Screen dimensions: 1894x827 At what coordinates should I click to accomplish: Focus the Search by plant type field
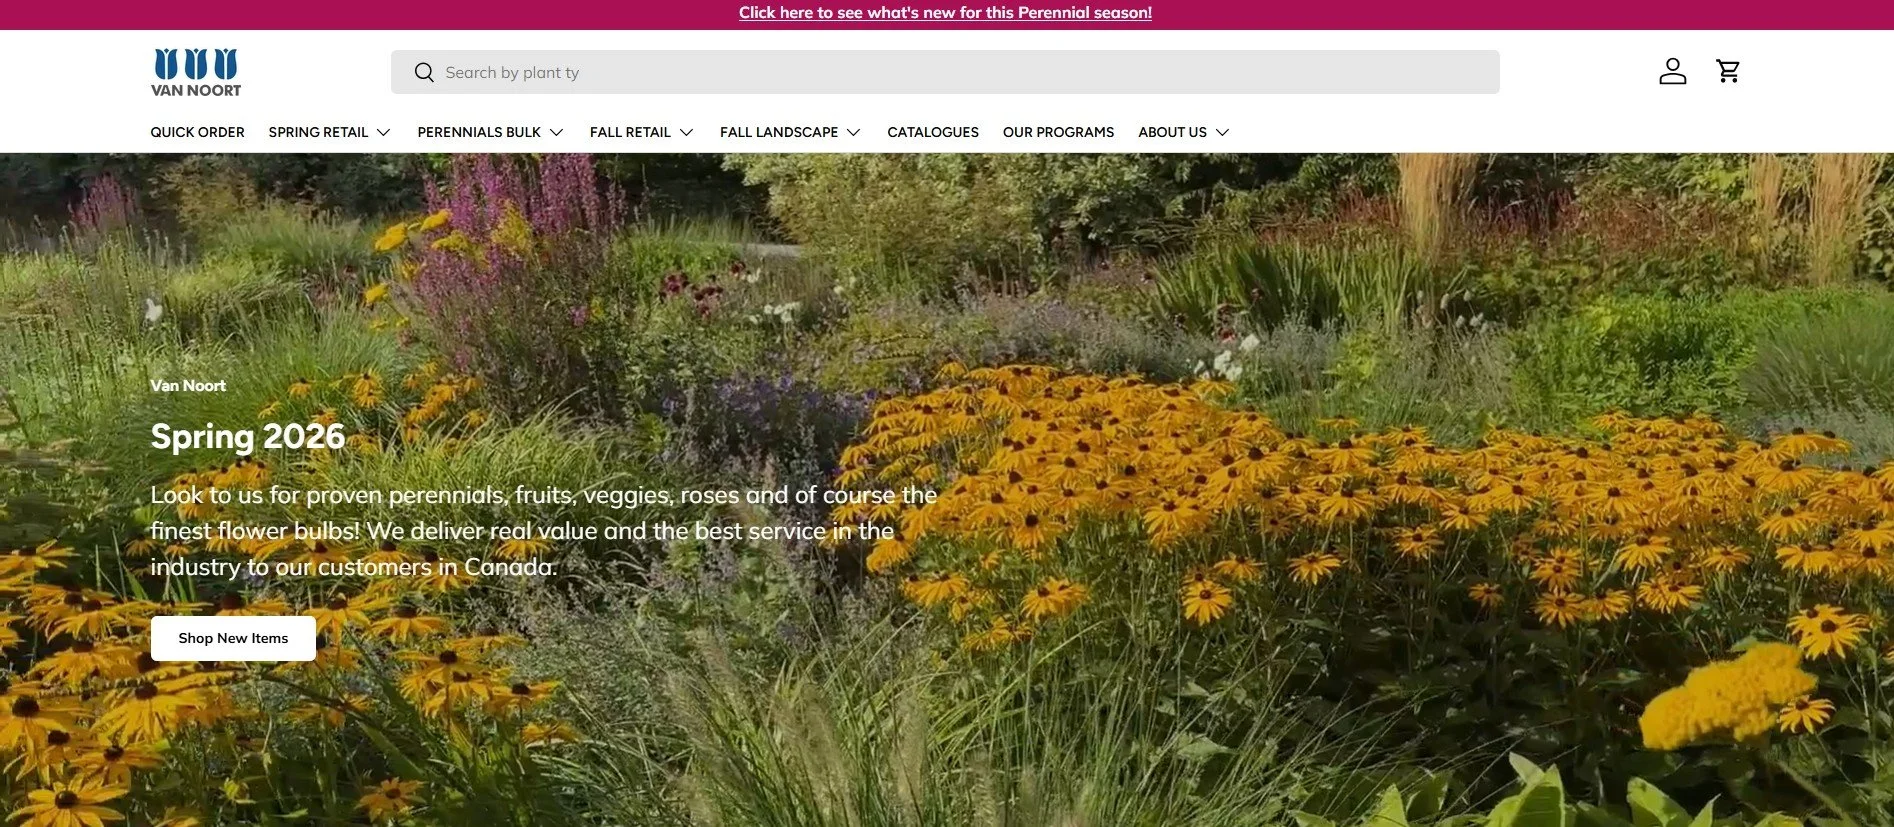(x=945, y=72)
